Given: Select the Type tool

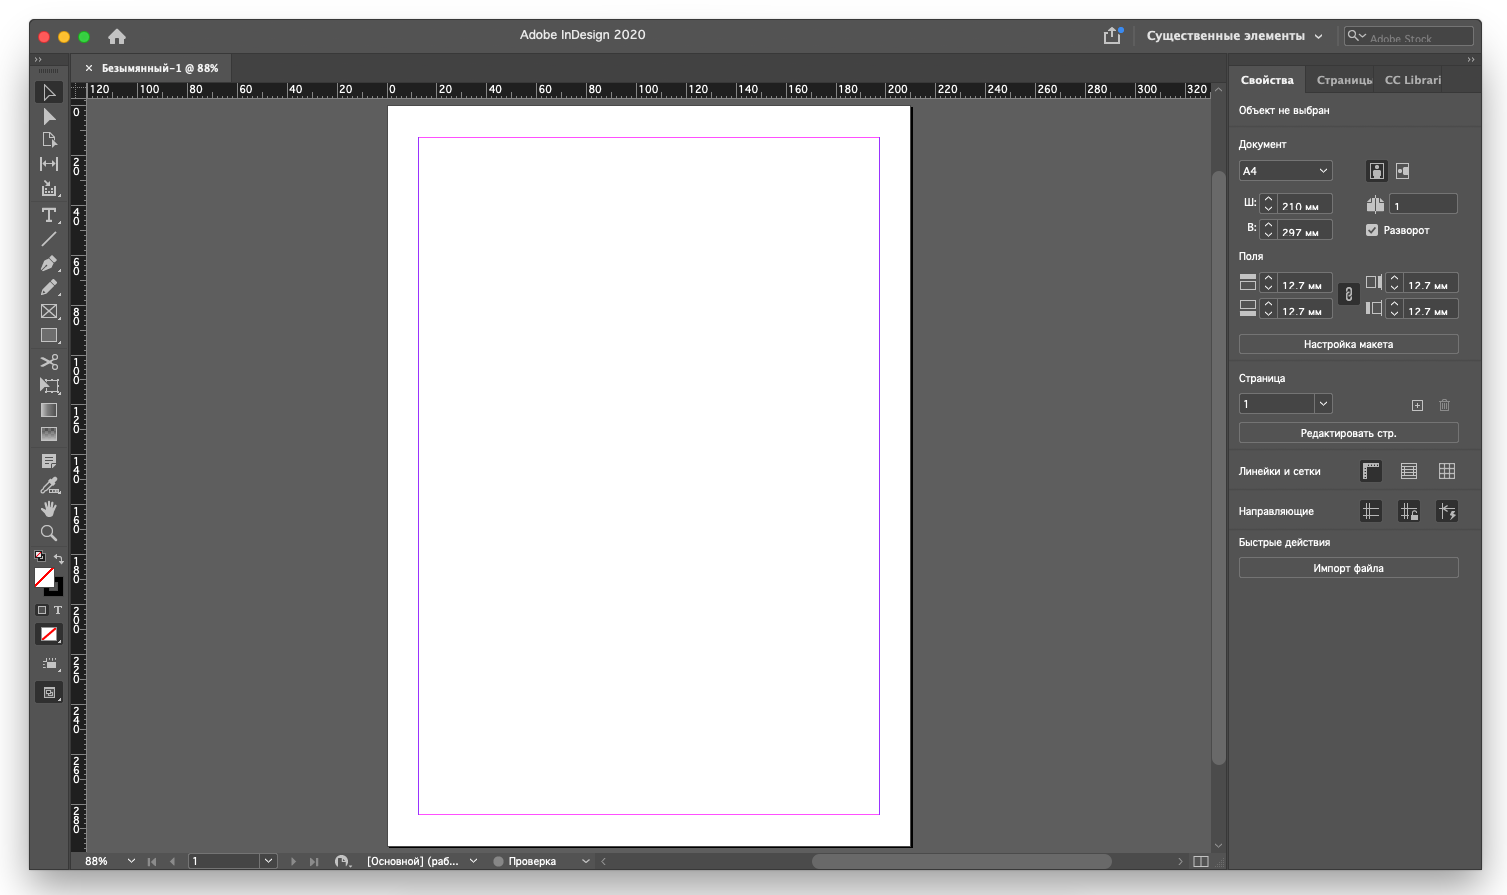Looking at the screenshot, I should (x=48, y=215).
